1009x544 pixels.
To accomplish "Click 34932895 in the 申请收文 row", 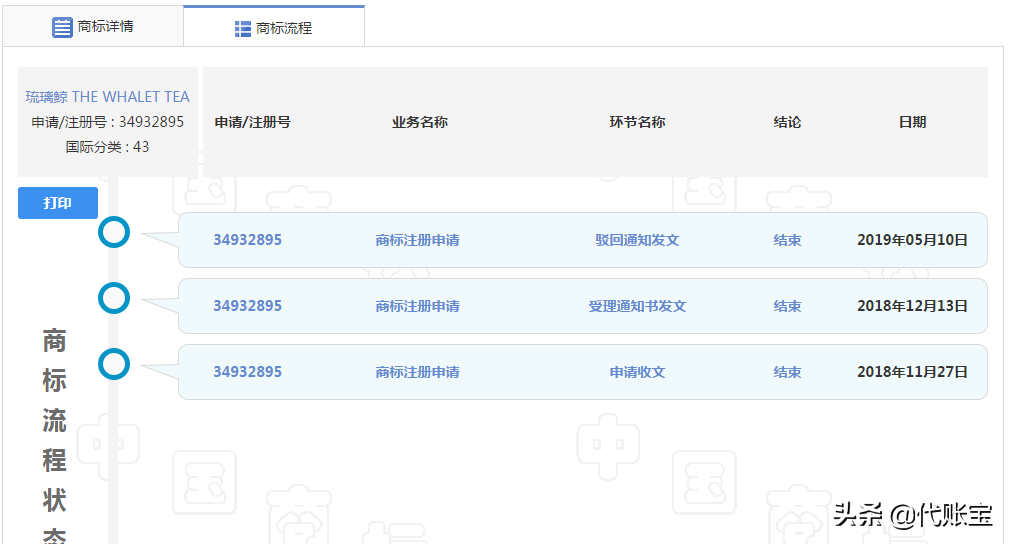I will [x=248, y=372].
